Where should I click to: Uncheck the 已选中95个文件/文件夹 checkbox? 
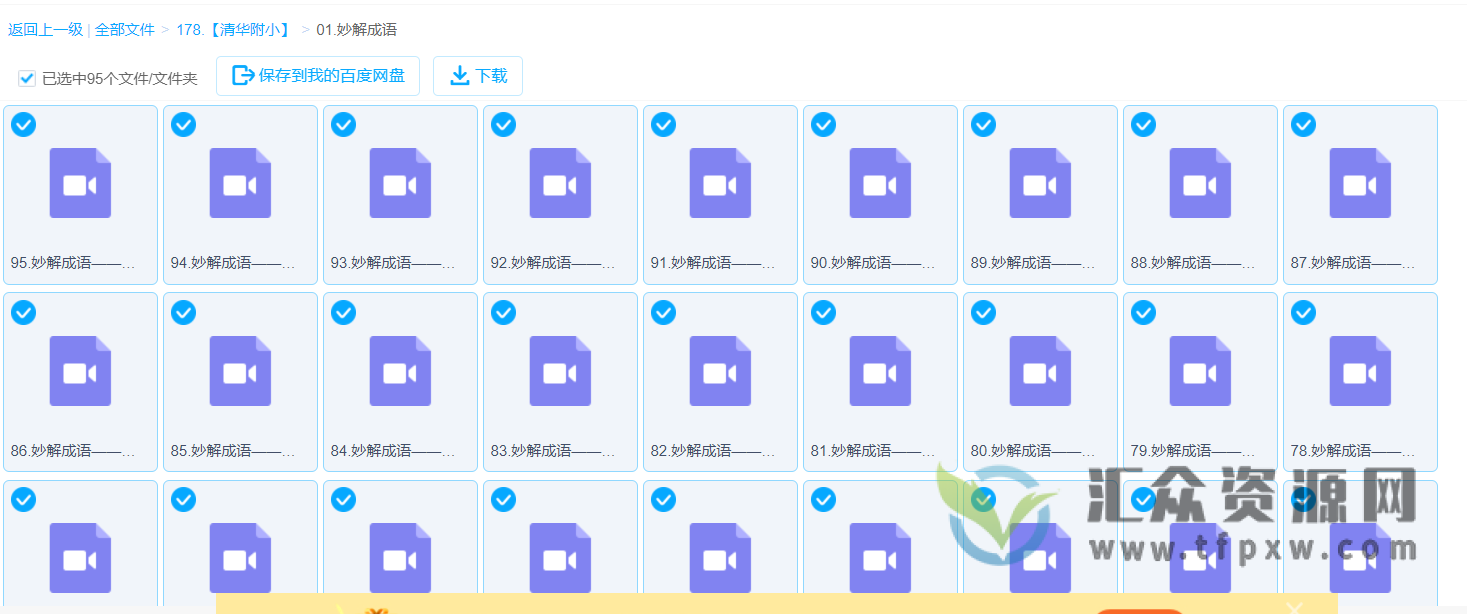coord(26,77)
